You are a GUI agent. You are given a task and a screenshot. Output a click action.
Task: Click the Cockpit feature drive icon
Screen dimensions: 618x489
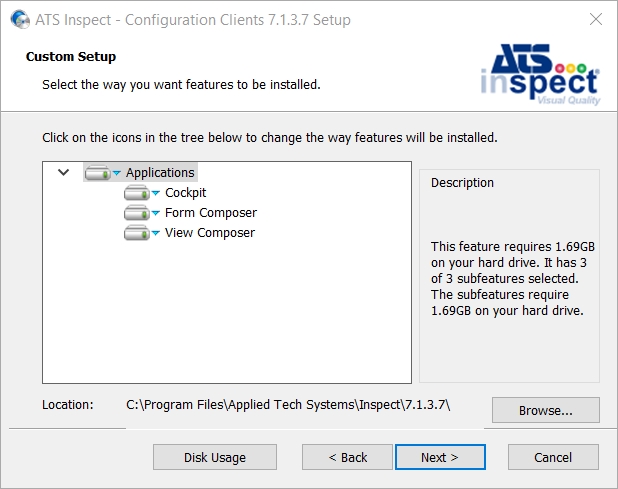(136, 193)
